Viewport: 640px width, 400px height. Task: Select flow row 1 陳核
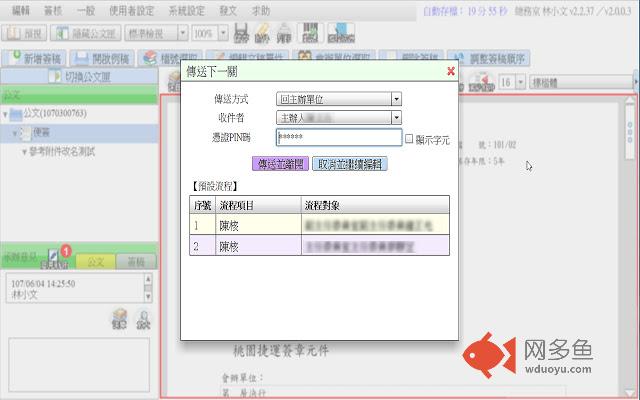pyautogui.click(x=320, y=225)
